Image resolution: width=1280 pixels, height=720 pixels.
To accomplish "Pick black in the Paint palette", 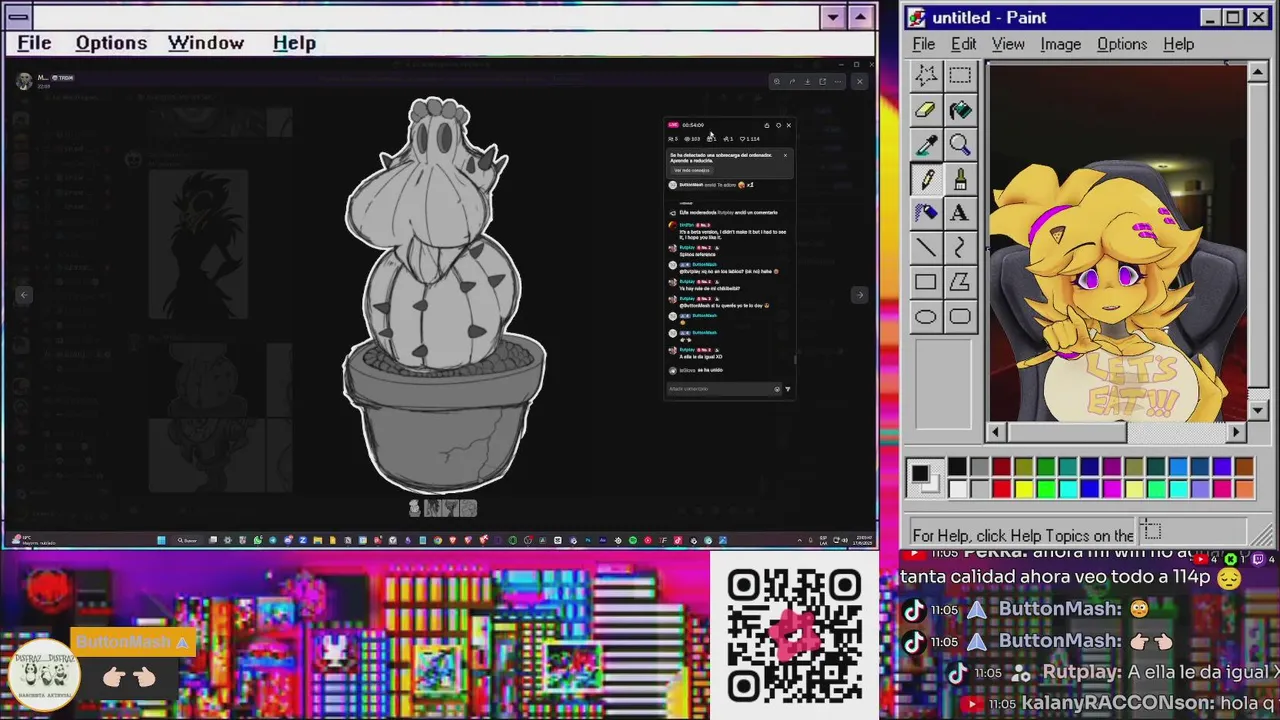I will [957, 467].
